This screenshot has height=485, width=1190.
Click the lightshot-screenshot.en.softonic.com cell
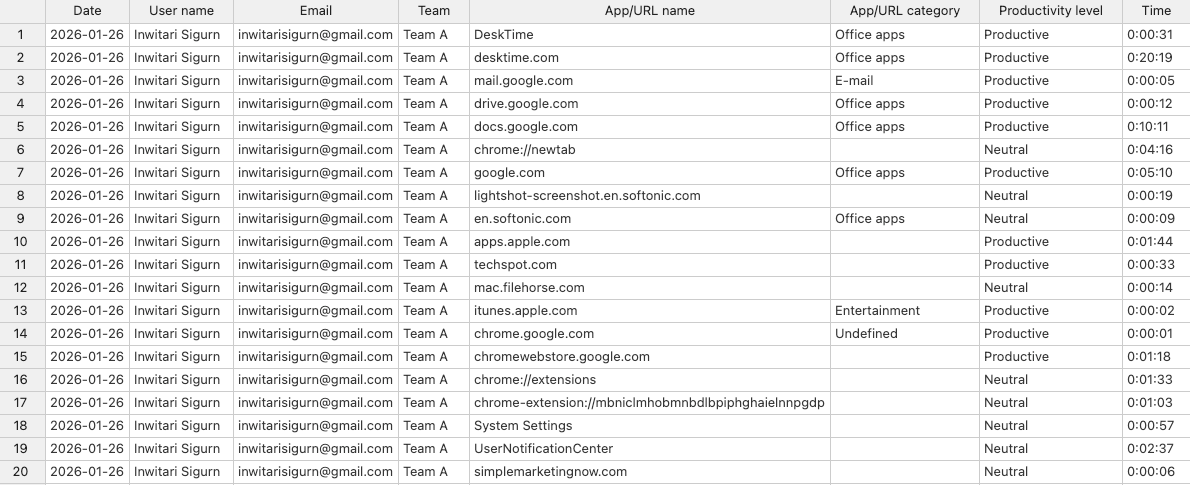650,196
